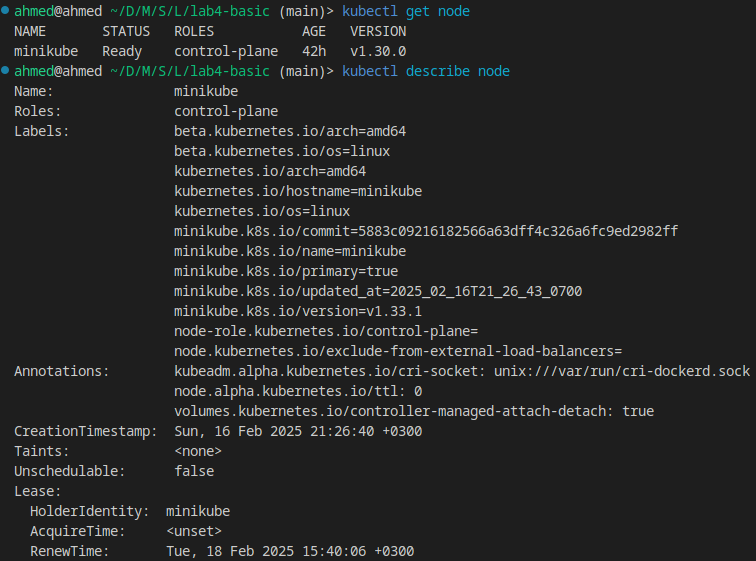The height and width of the screenshot is (561, 756).
Task: Click the Unschedulable false value
Action: coord(194,471)
